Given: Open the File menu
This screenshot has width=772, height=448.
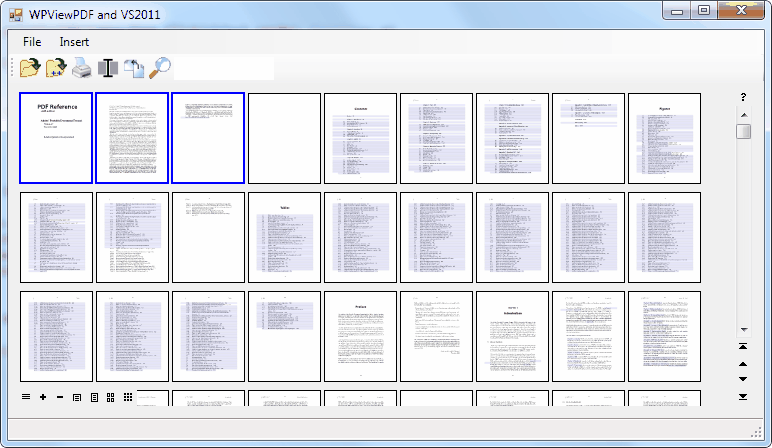Looking at the screenshot, I should coord(32,42).
